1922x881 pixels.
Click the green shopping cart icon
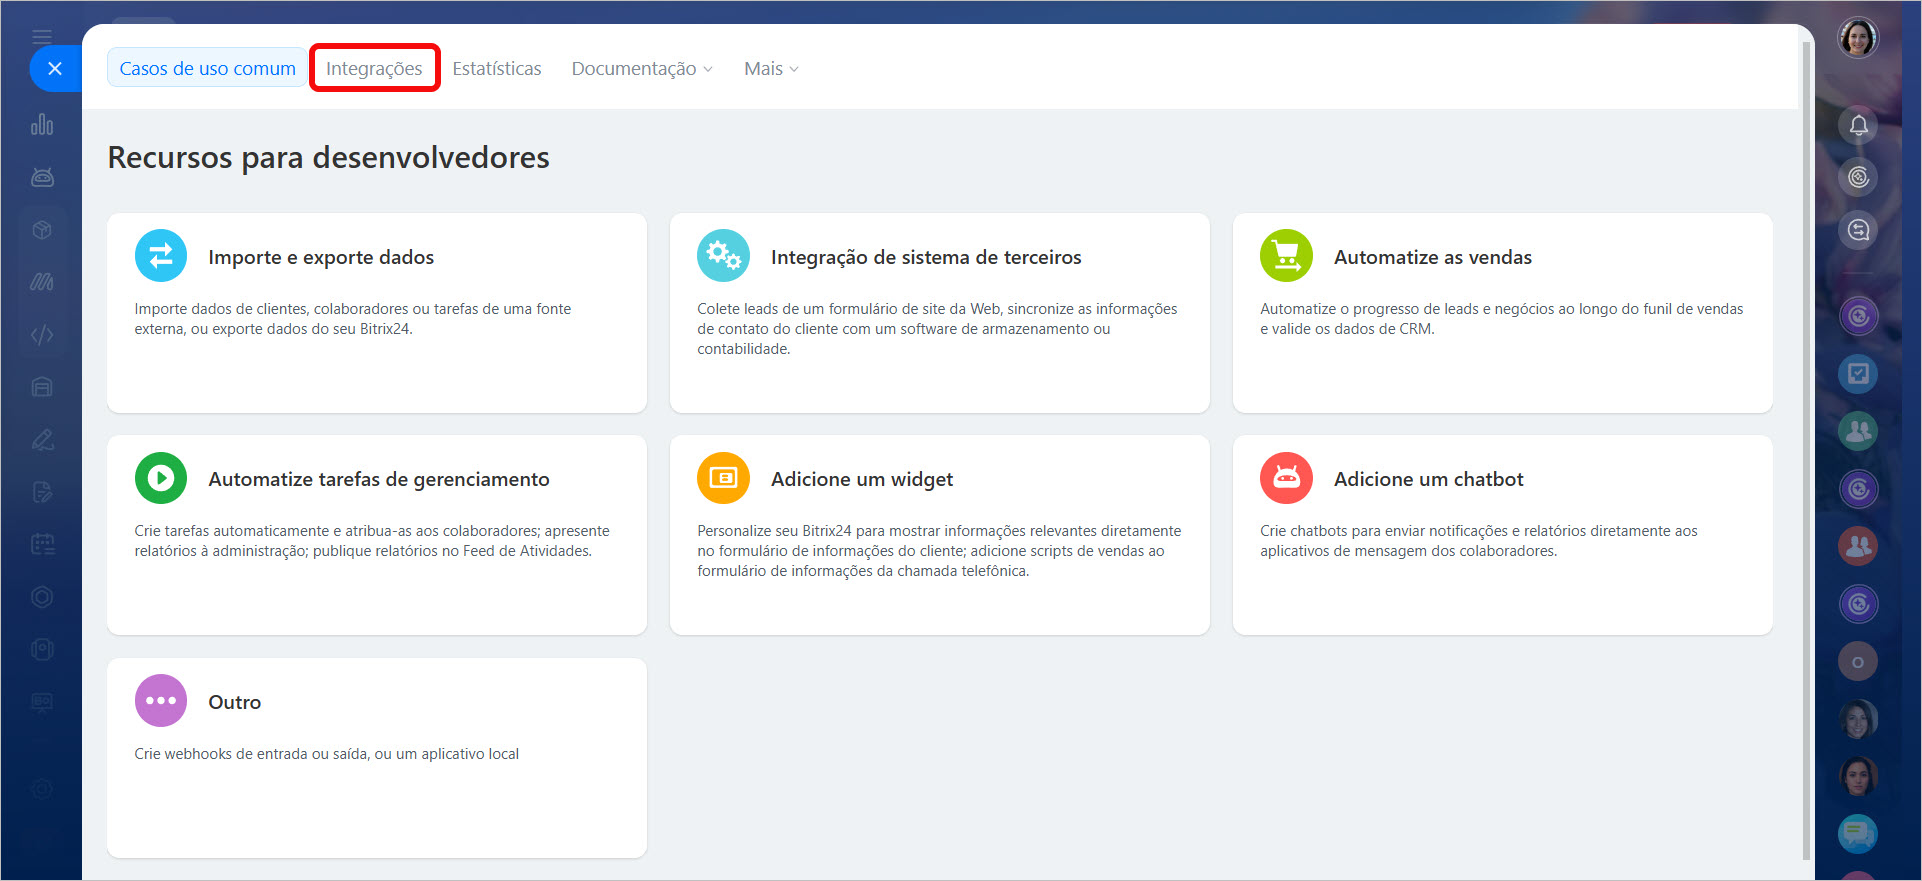click(x=1286, y=256)
